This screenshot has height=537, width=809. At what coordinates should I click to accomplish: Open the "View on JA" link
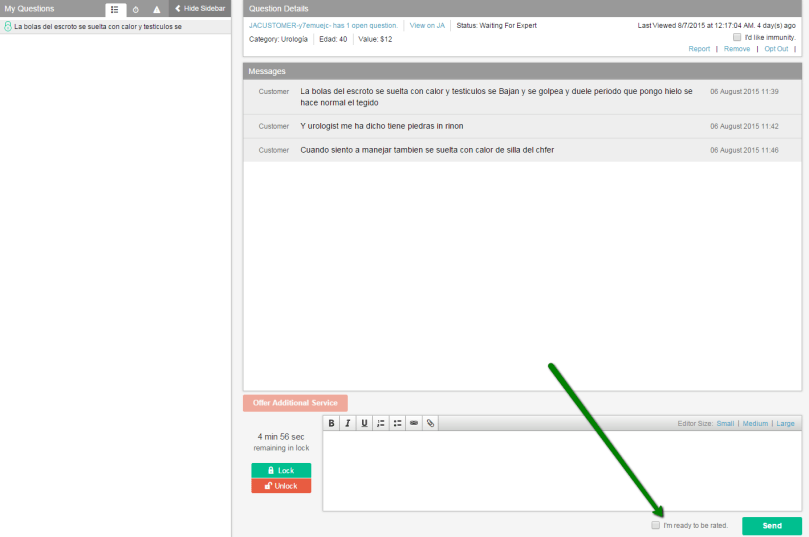tap(427, 24)
